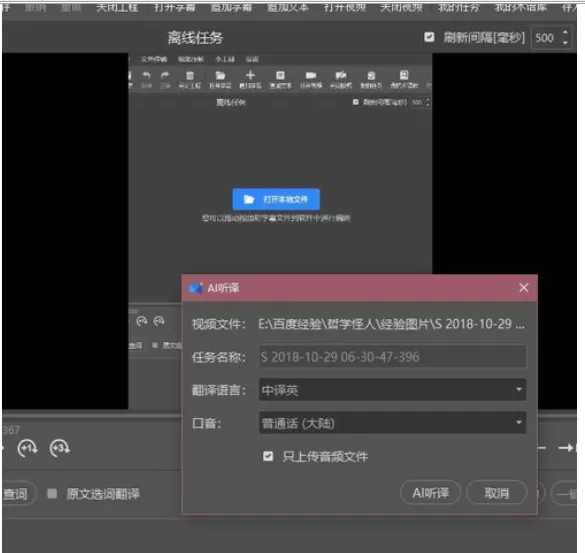Open the 翻译语言 dropdown showing 中译英
This screenshot has height=553, width=585.
(392, 390)
